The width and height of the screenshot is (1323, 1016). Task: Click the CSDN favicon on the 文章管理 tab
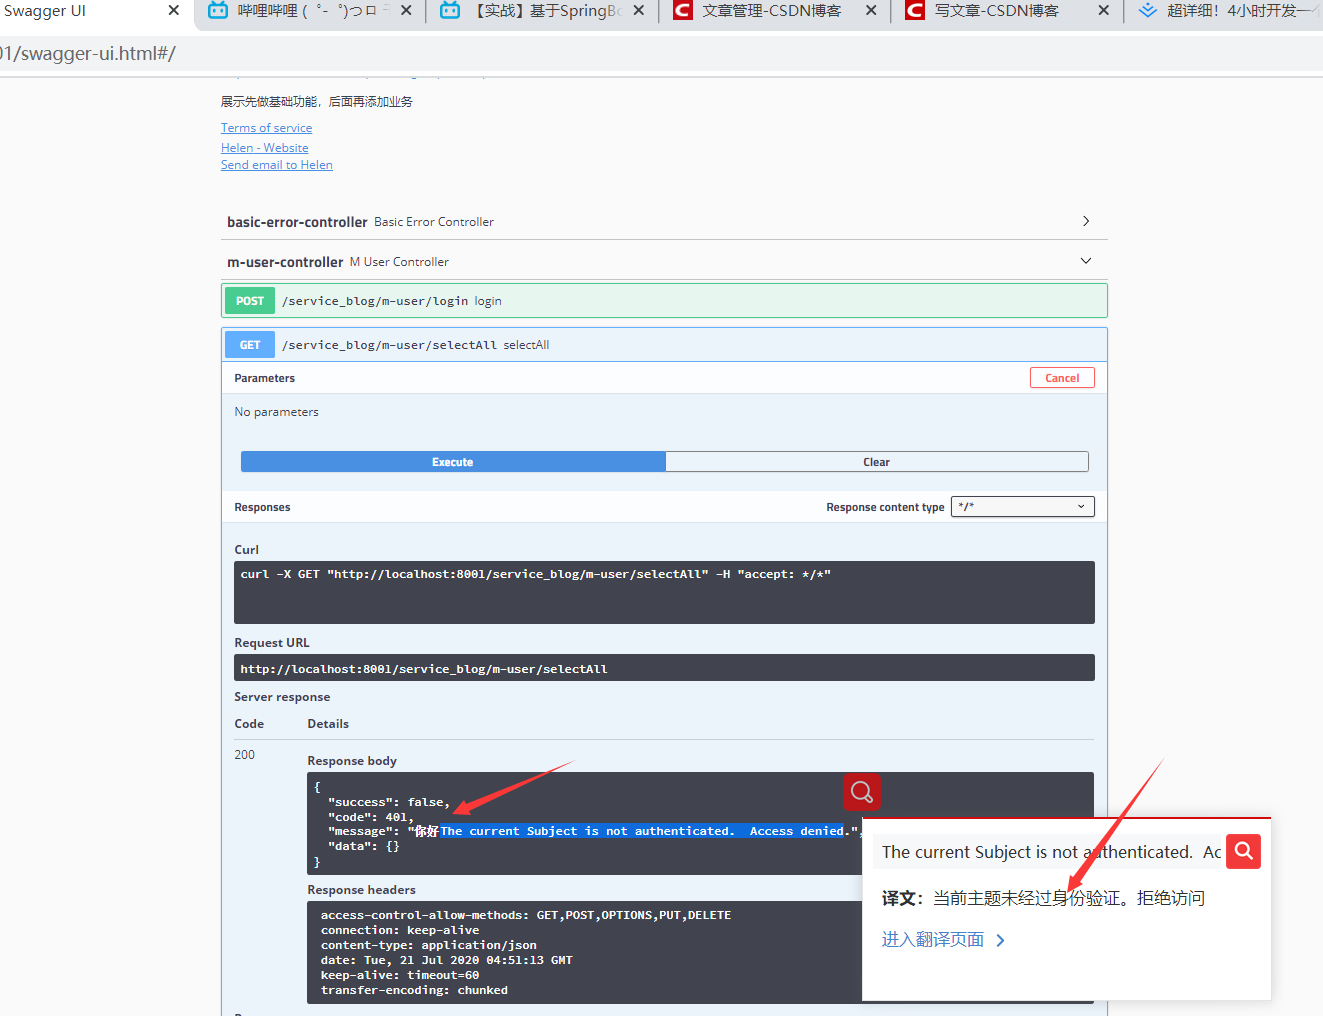681,12
